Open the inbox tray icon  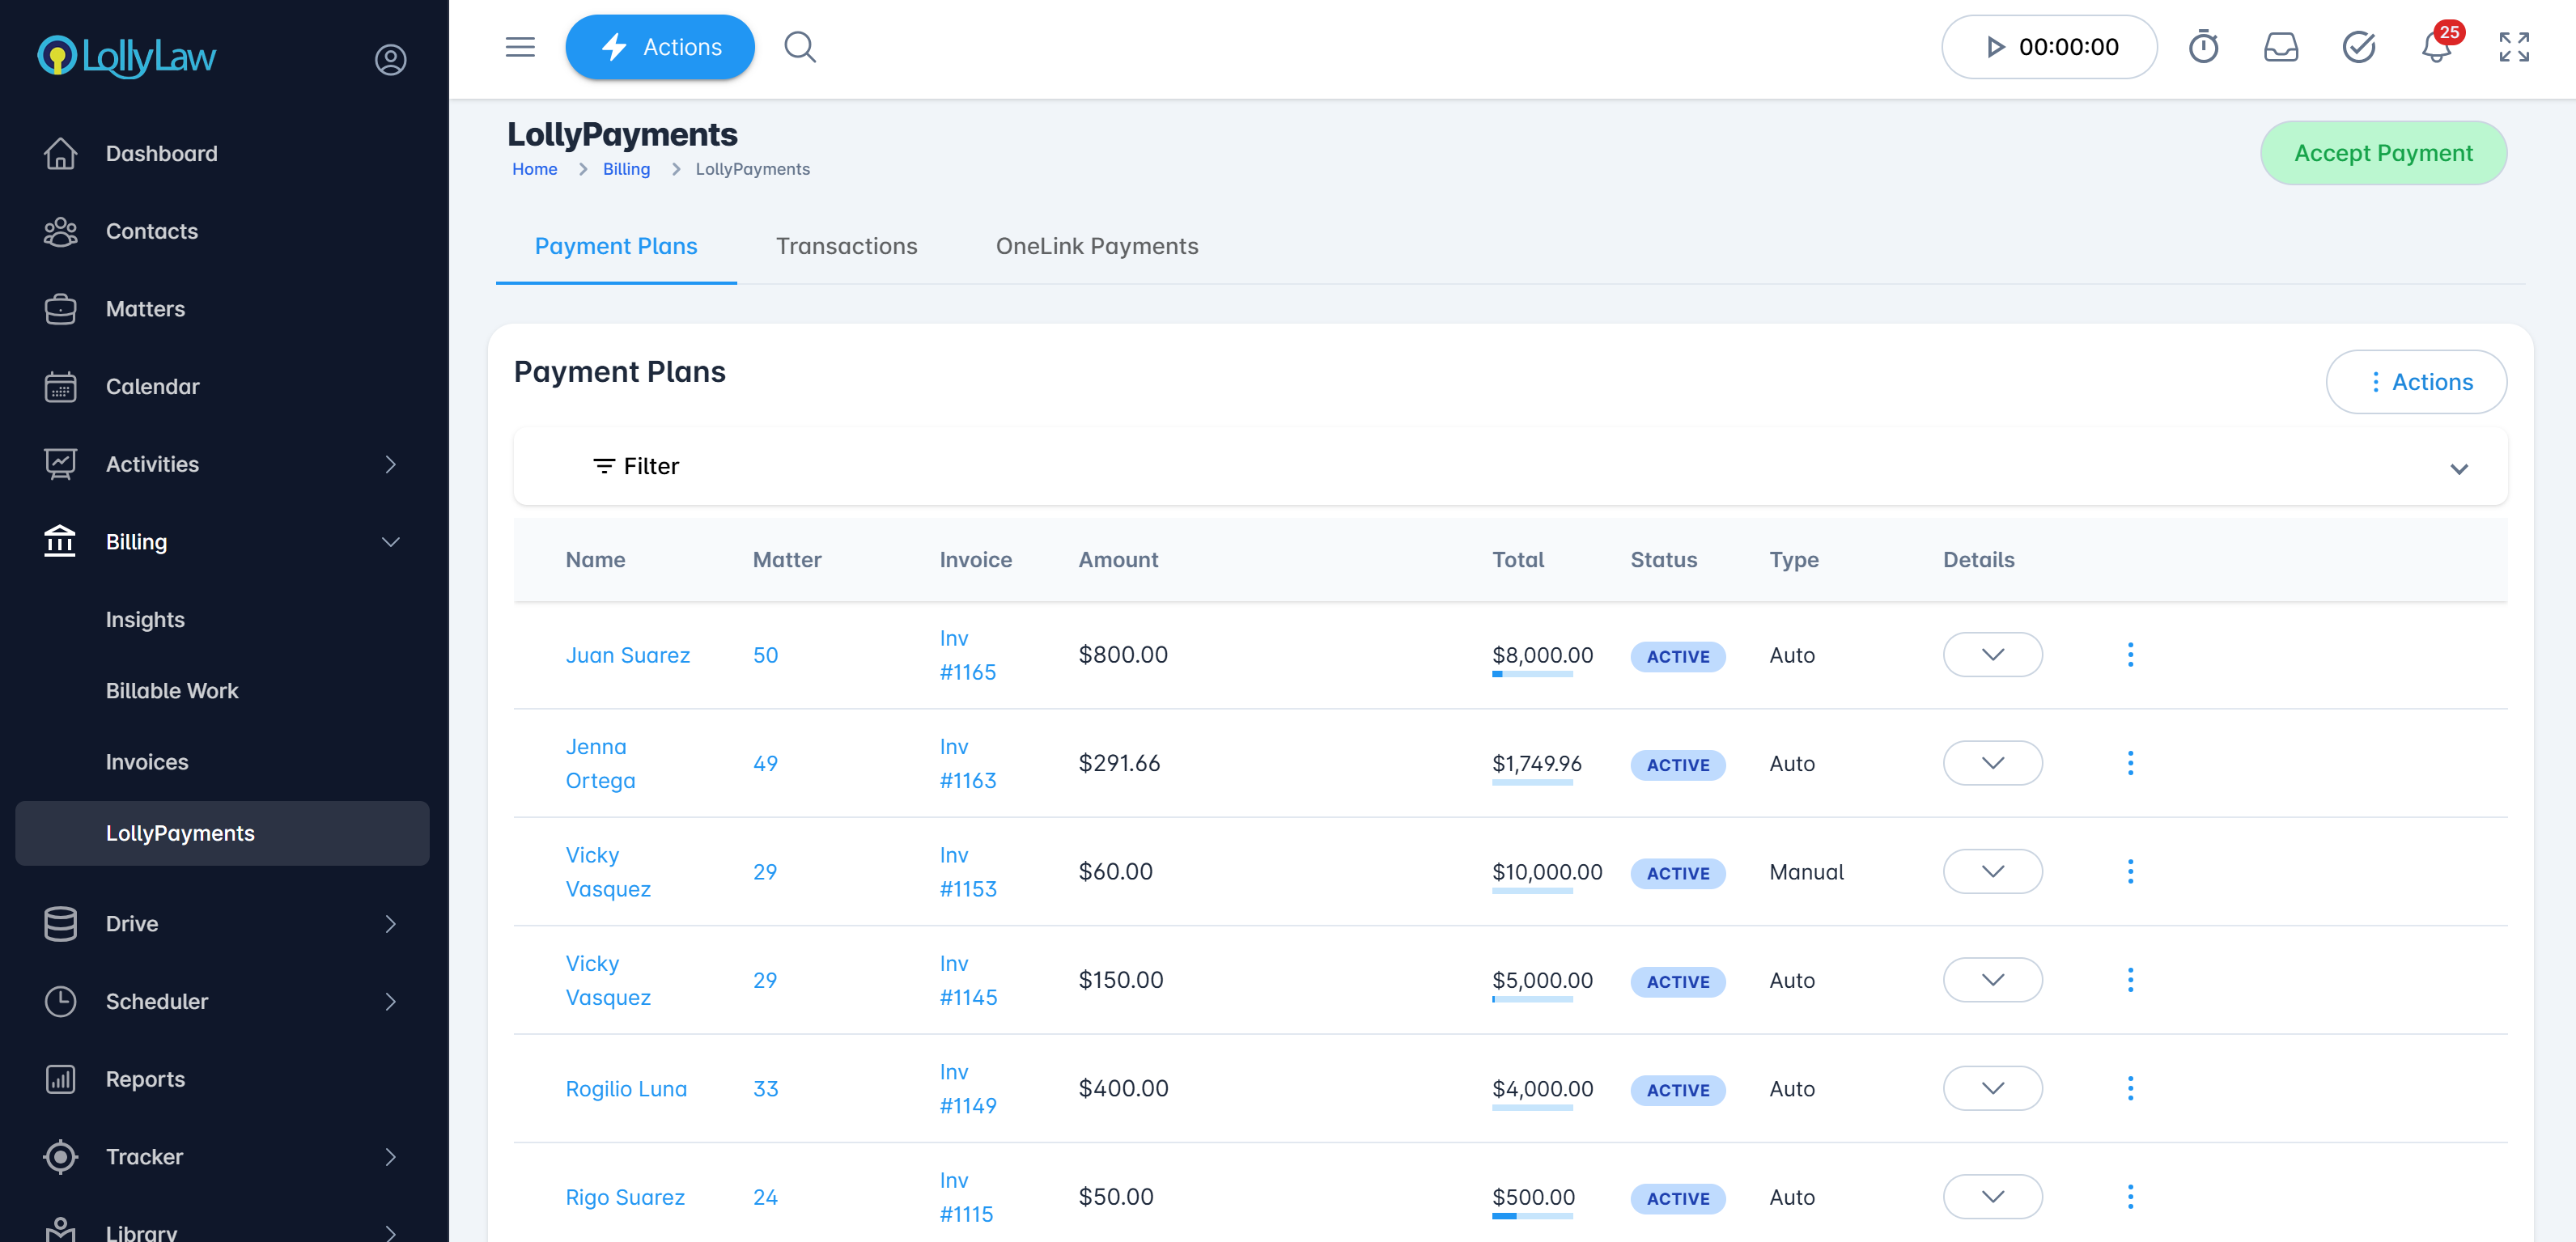coord(2280,47)
